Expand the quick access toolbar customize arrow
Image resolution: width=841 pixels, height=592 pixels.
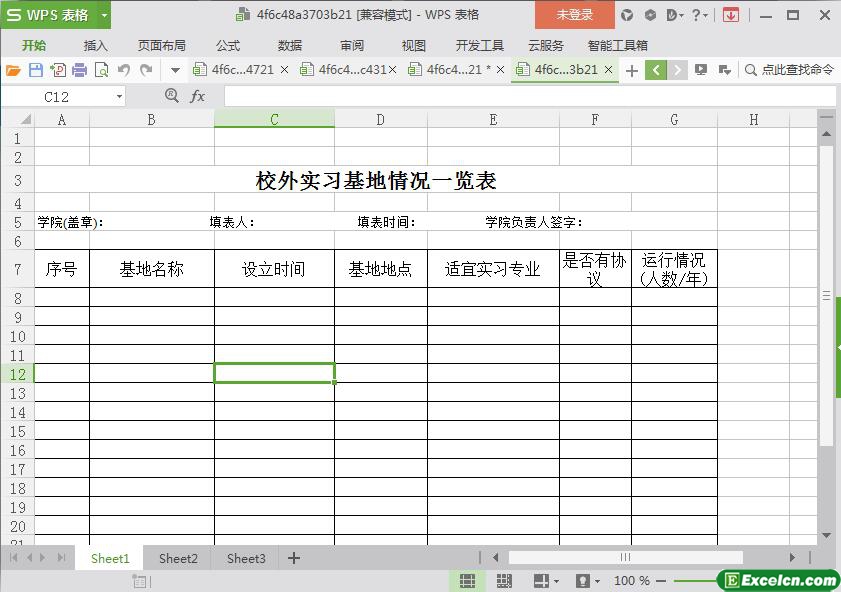175,70
